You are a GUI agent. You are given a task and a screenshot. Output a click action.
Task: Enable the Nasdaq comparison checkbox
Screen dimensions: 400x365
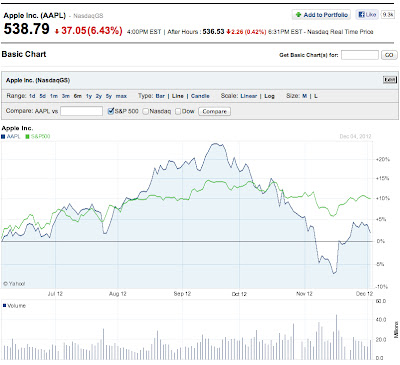coord(146,111)
